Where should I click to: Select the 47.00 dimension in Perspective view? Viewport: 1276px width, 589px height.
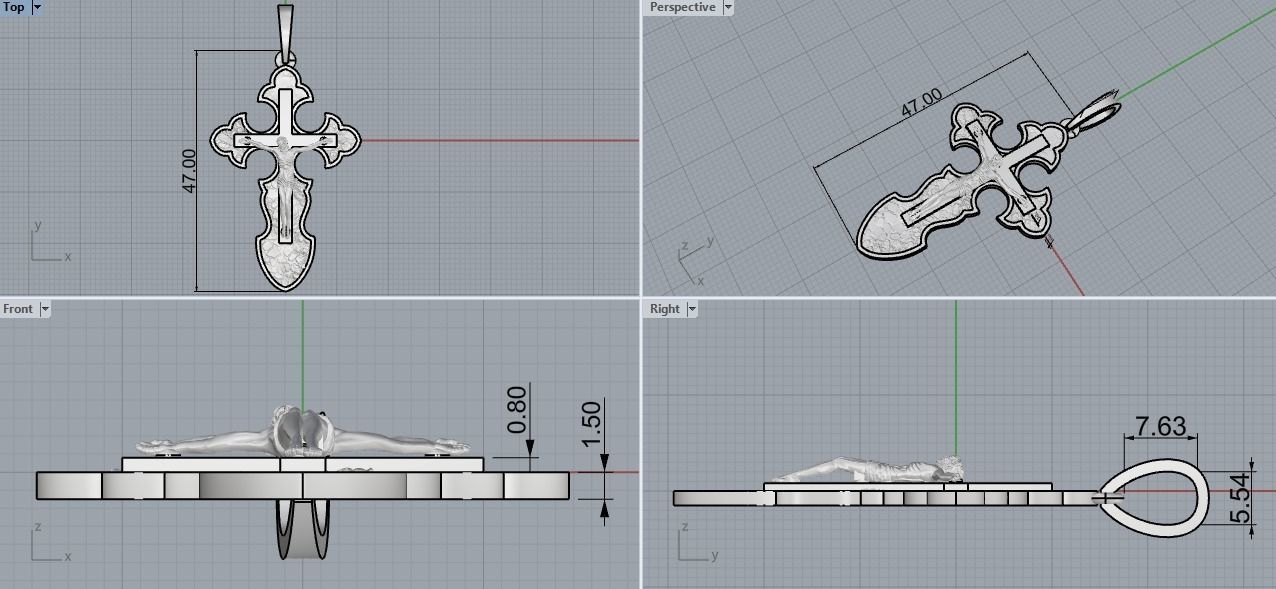click(x=921, y=103)
